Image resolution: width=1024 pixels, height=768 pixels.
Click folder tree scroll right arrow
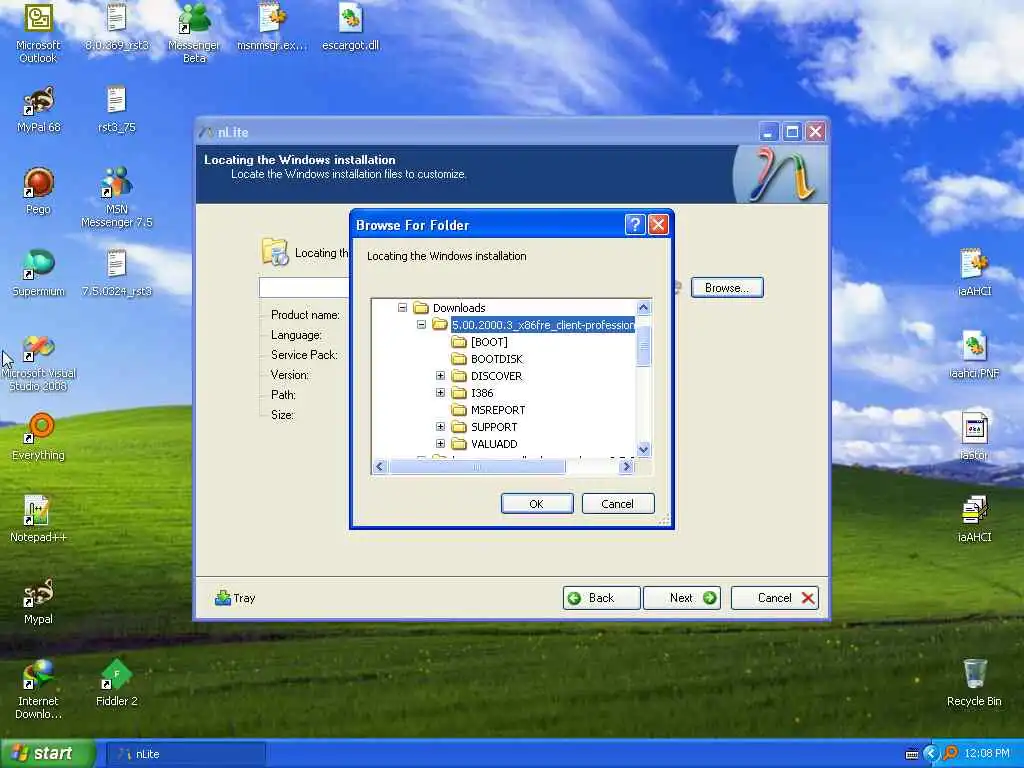(627, 466)
